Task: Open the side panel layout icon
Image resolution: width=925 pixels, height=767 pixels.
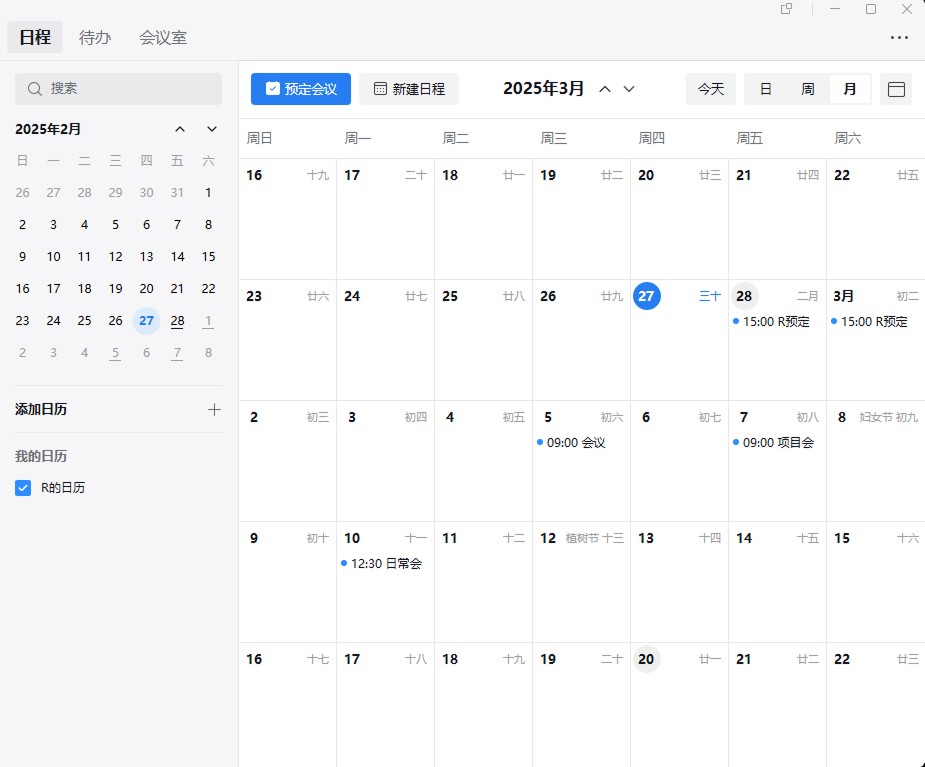Action: pyautogui.click(x=896, y=89)
